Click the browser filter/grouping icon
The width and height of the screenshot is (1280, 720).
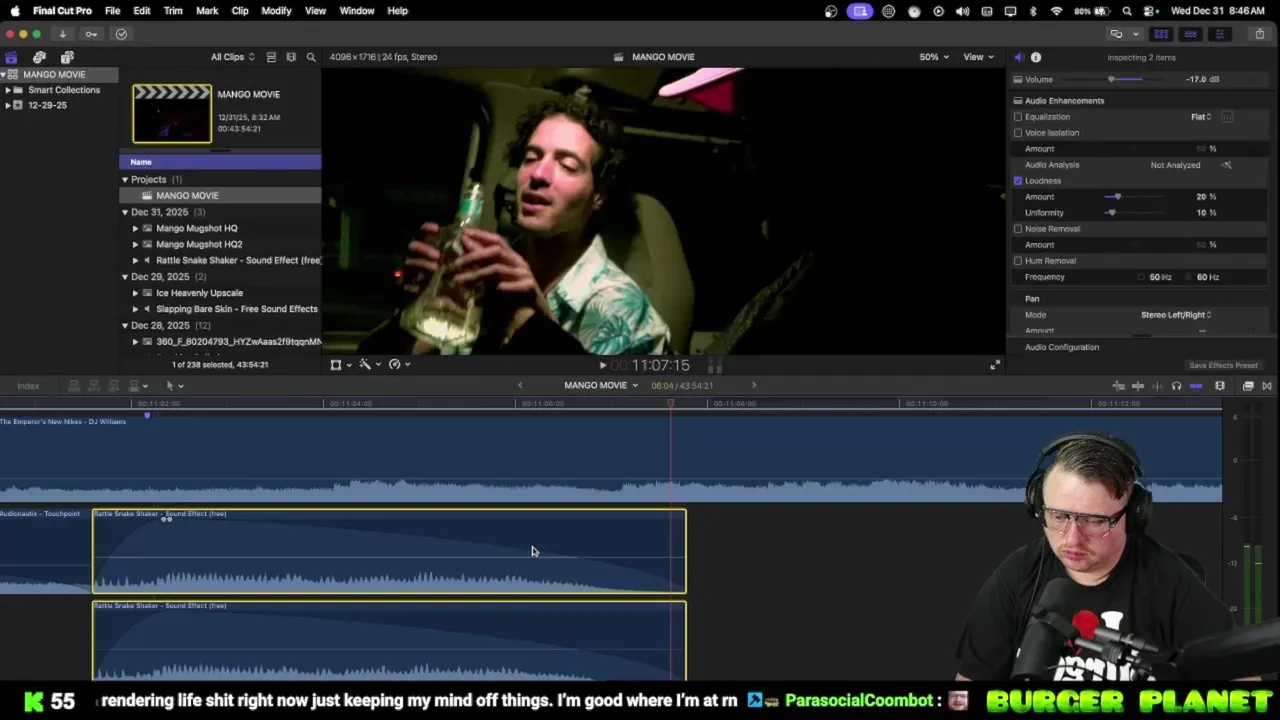291,57
